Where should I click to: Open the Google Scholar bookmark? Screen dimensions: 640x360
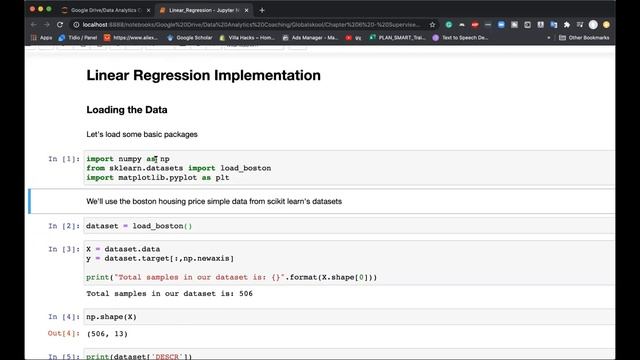click(190, 38)
